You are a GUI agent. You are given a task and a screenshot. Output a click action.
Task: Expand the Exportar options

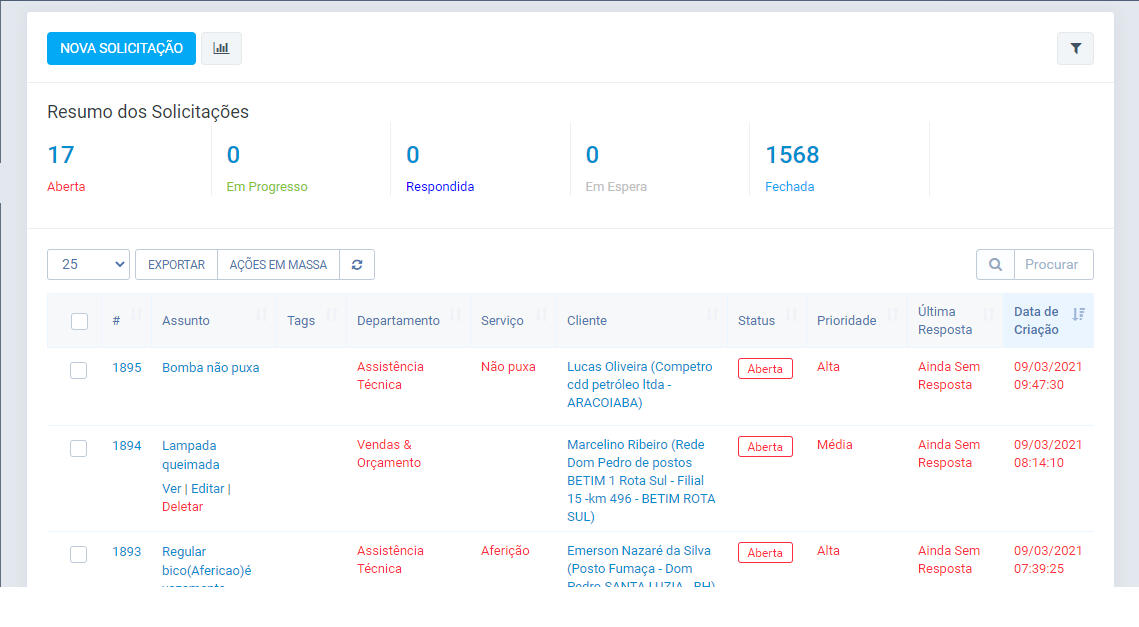click(x=176, y=264)
